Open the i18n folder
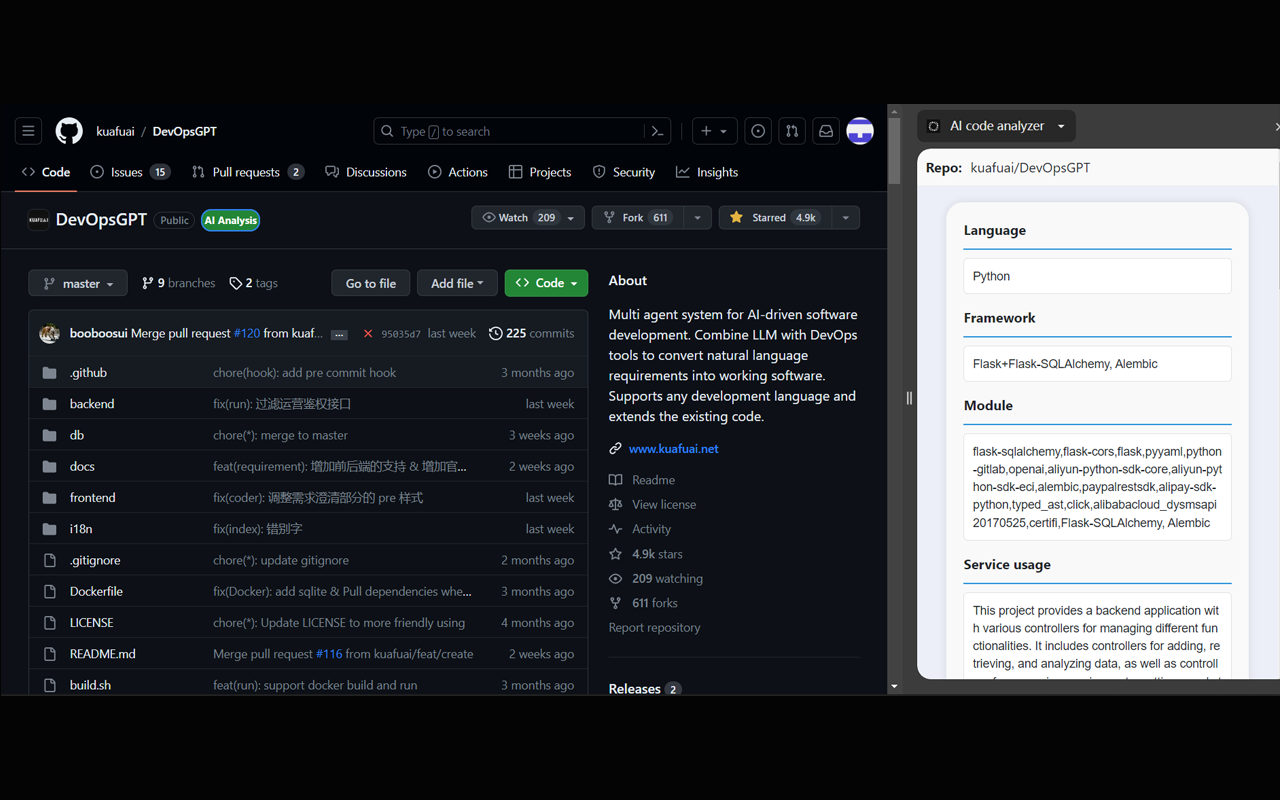1280x800 pixels. coord(81,529)
